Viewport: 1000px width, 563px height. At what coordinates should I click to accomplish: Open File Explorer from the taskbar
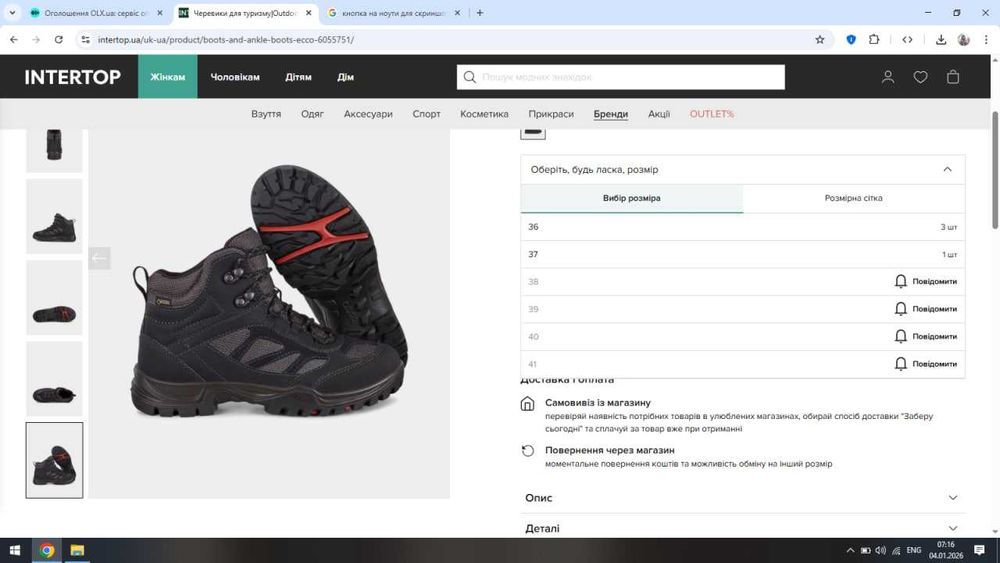pyautogui.click(x=77, y=550)
